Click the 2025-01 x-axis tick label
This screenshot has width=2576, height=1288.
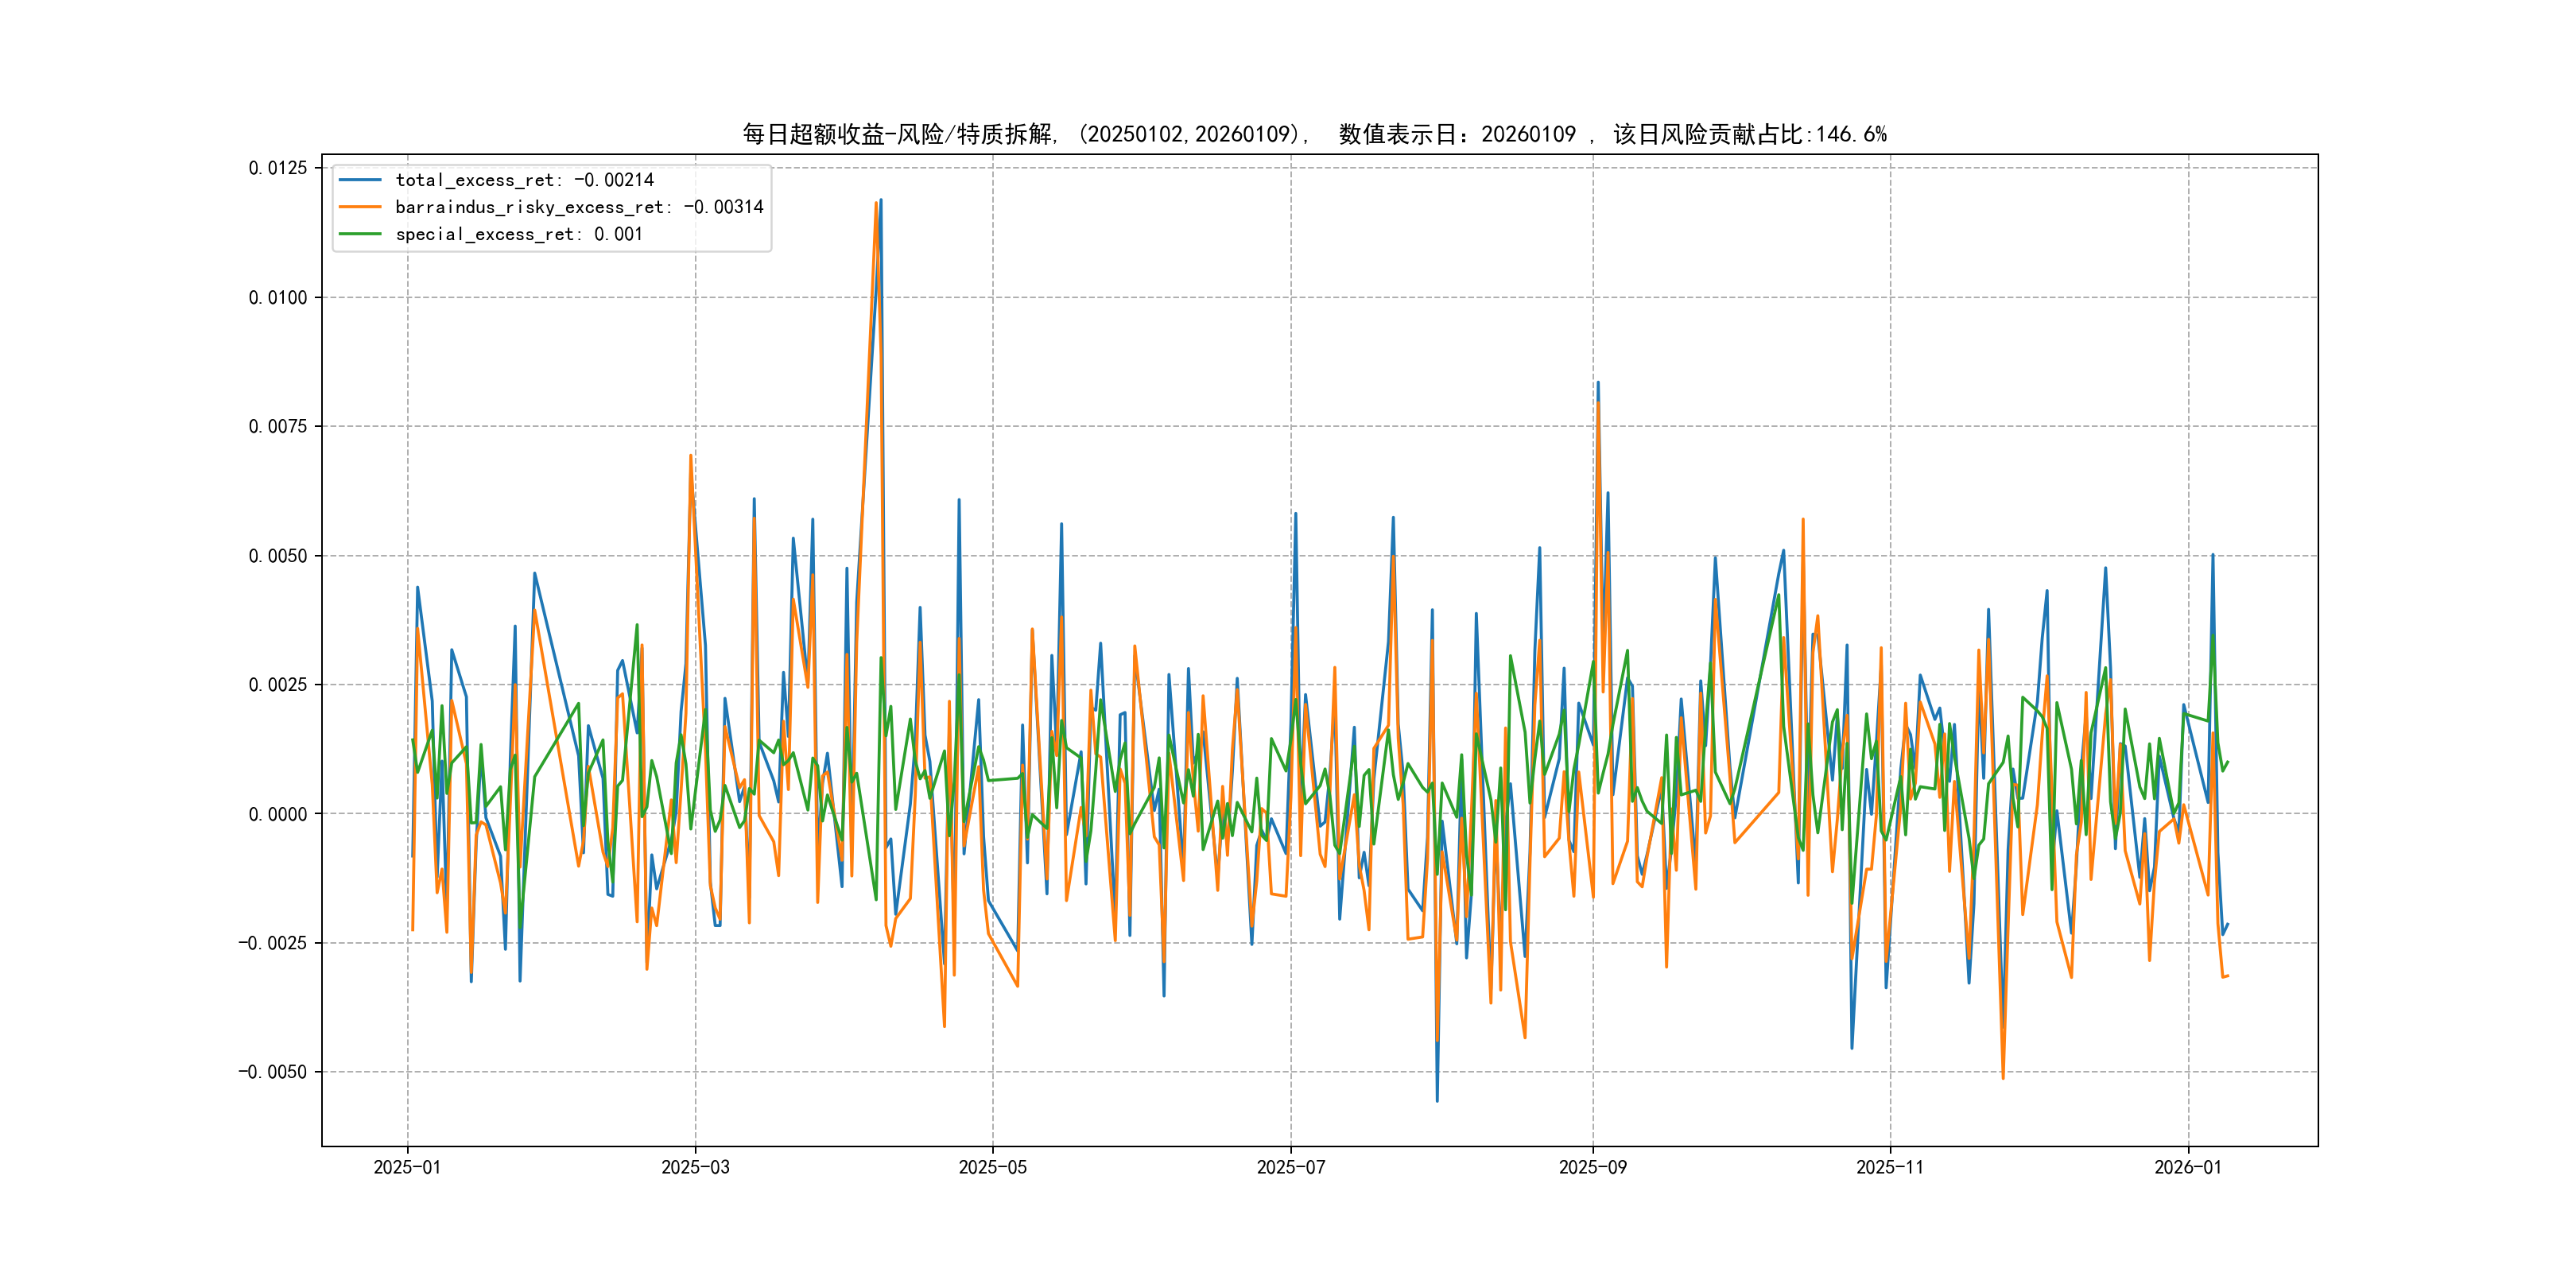(407, 1168)
